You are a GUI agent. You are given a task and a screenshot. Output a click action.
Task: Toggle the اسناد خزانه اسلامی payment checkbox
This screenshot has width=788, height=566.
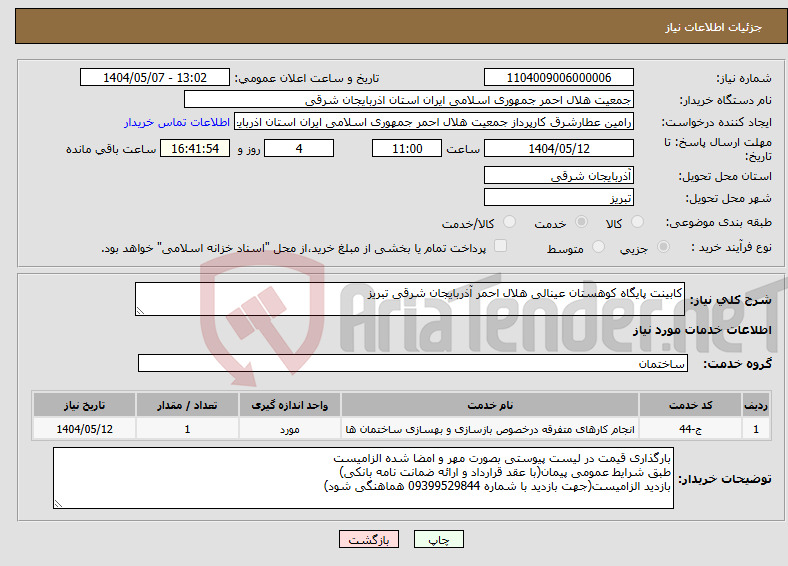pyautogui.click(x=501, y=245)
